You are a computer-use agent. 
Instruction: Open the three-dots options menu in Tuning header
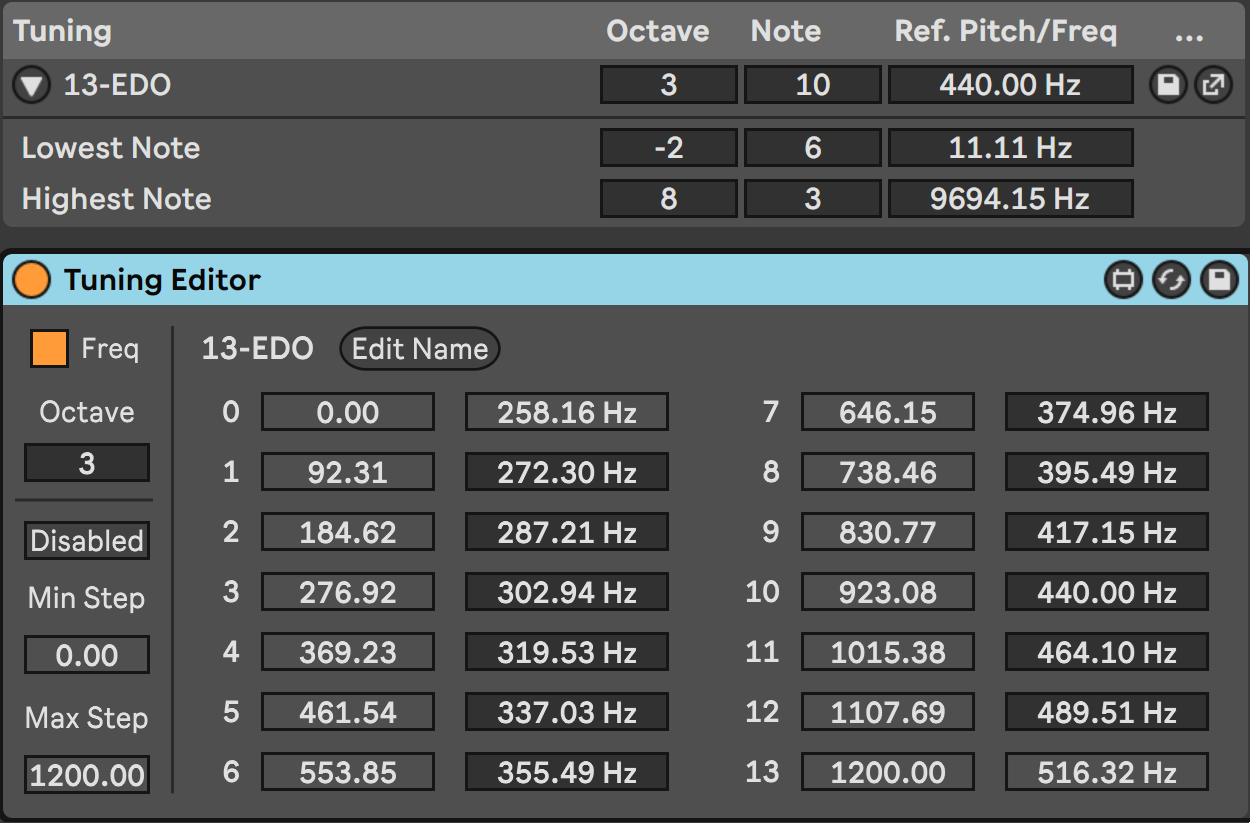pyautogui.click(x=1189, y=33)
